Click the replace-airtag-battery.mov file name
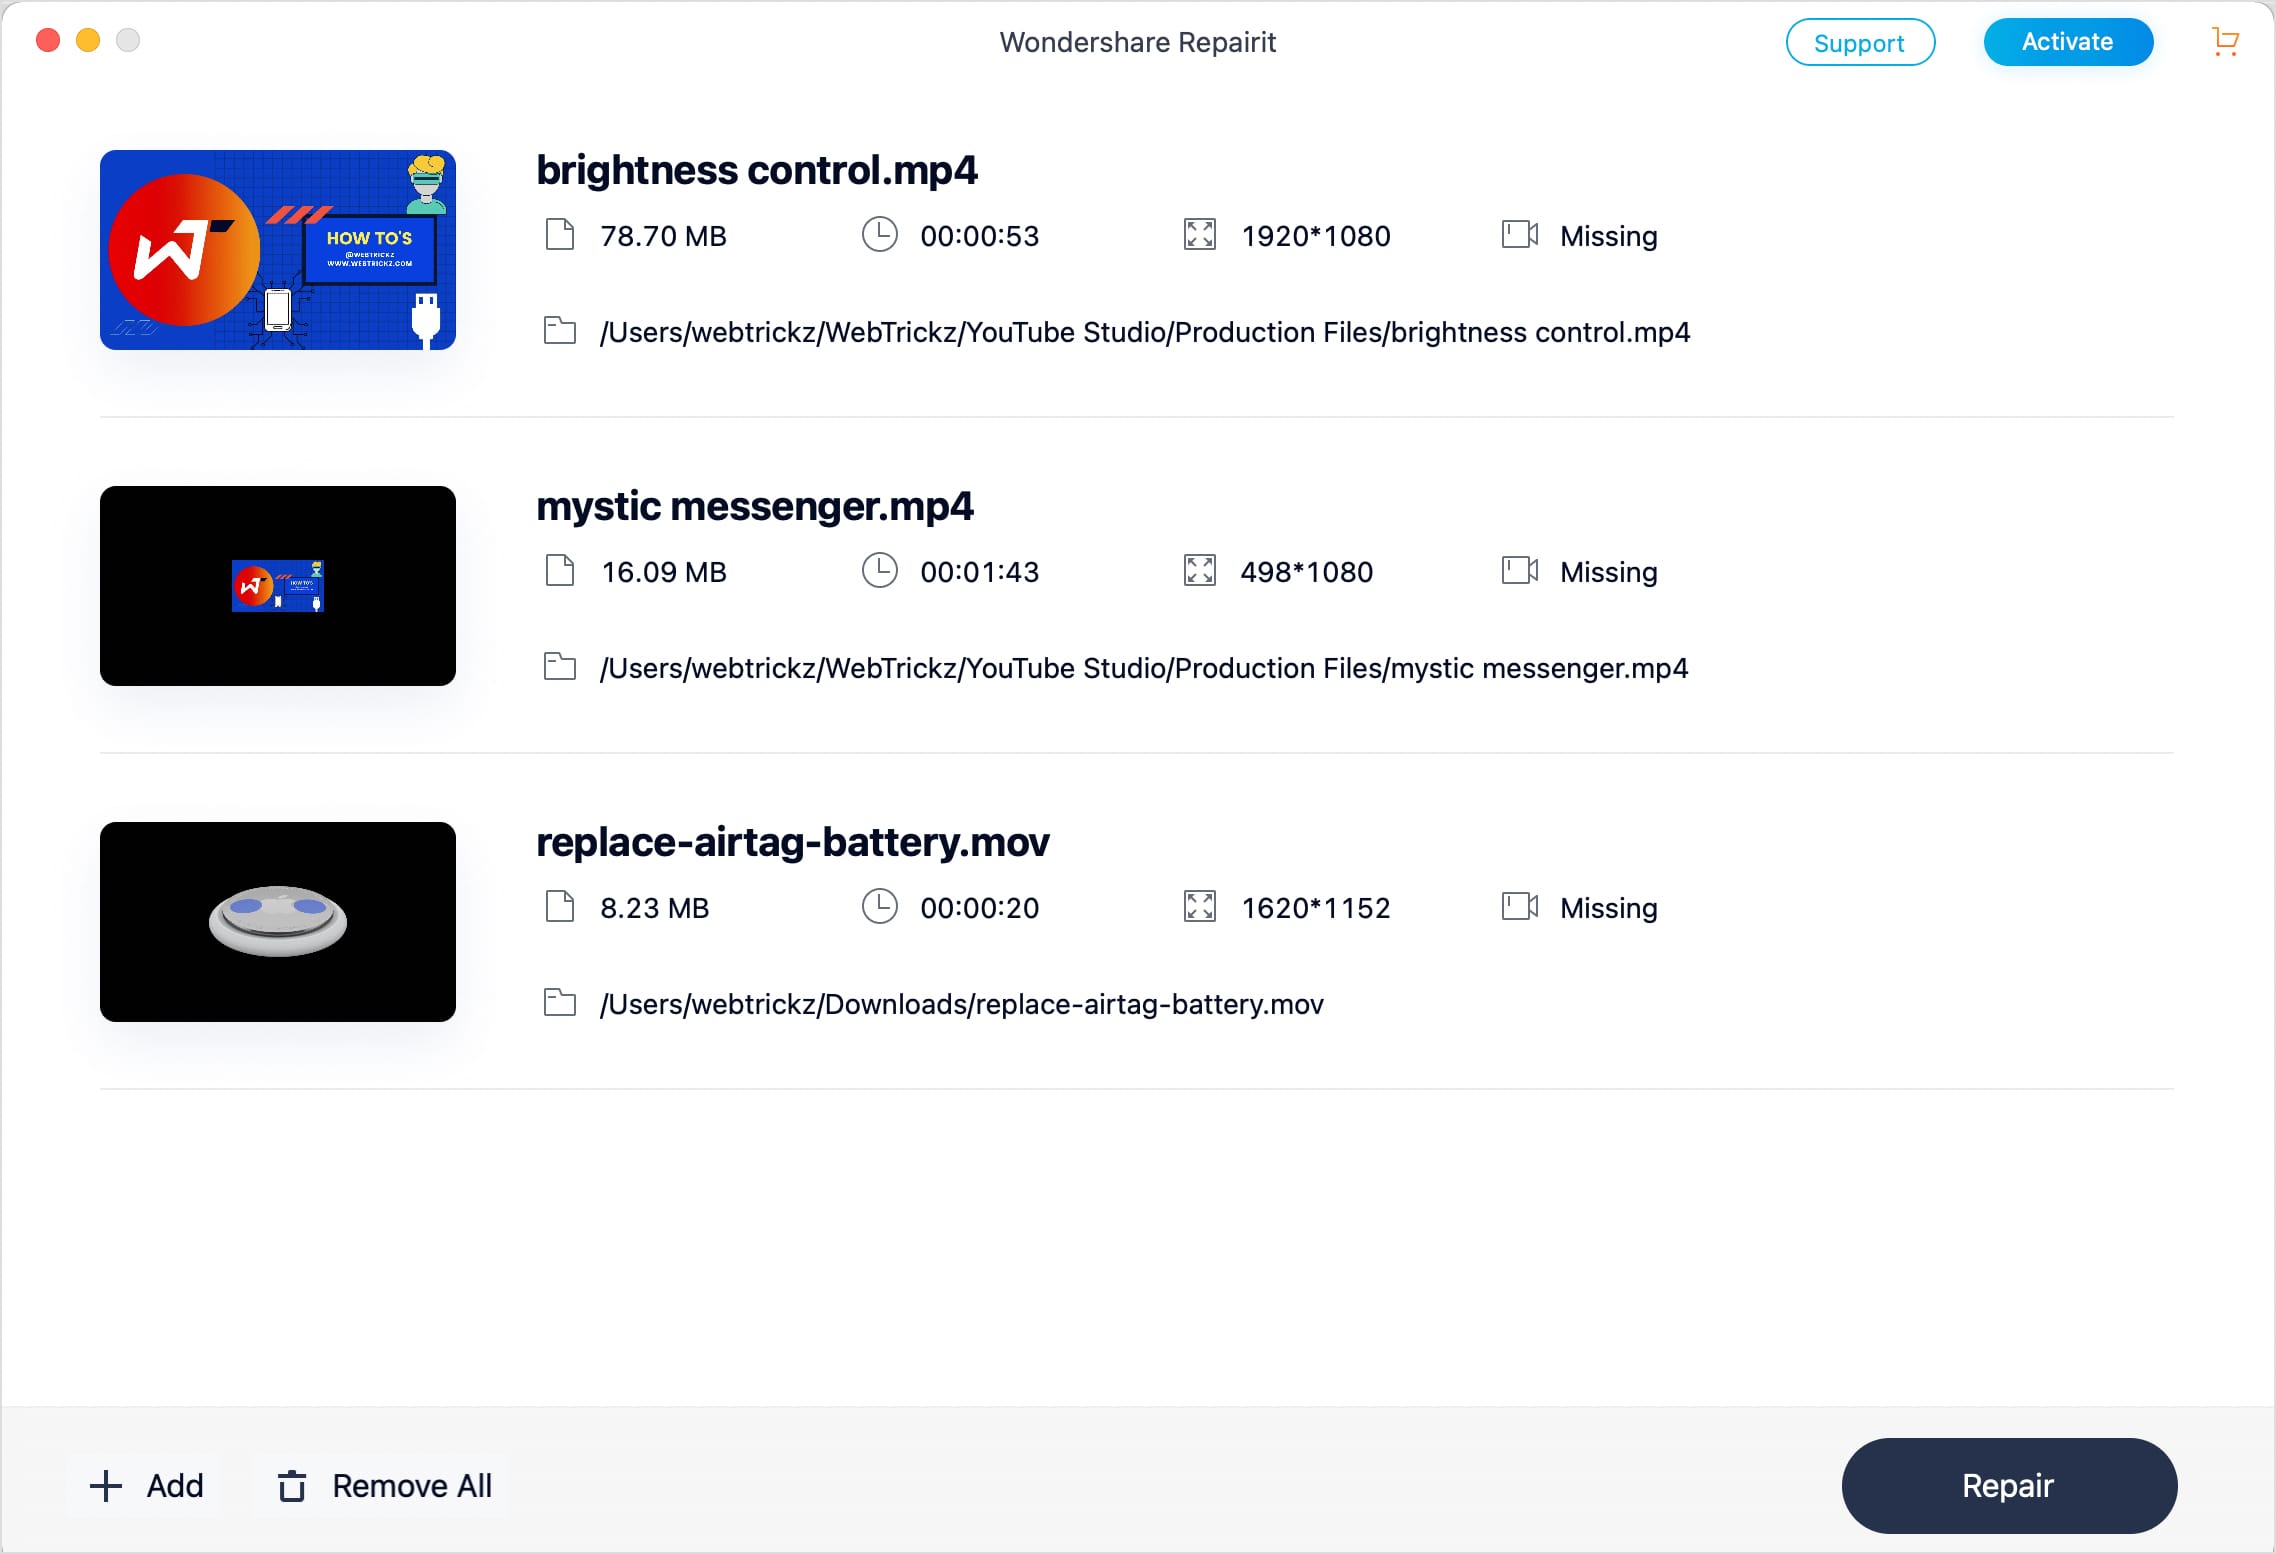This screenshot has height=1554, width=2276. click(793, 843)
